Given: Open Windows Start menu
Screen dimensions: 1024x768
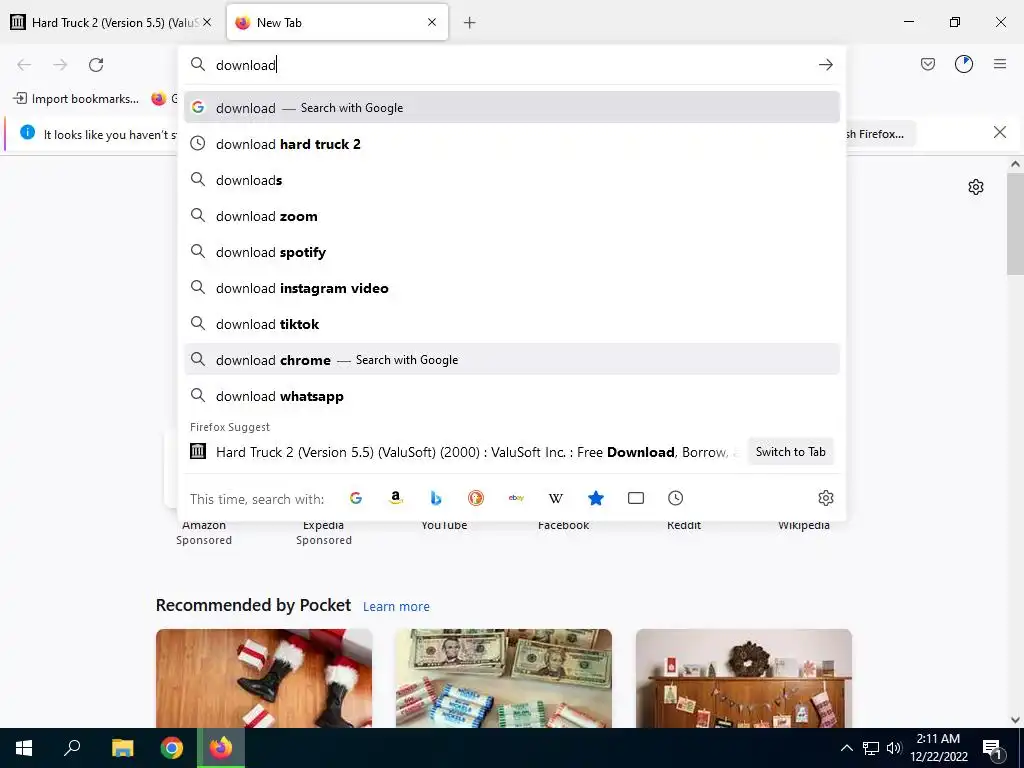Looking at the screenshot, I should (x=24, y=748).
